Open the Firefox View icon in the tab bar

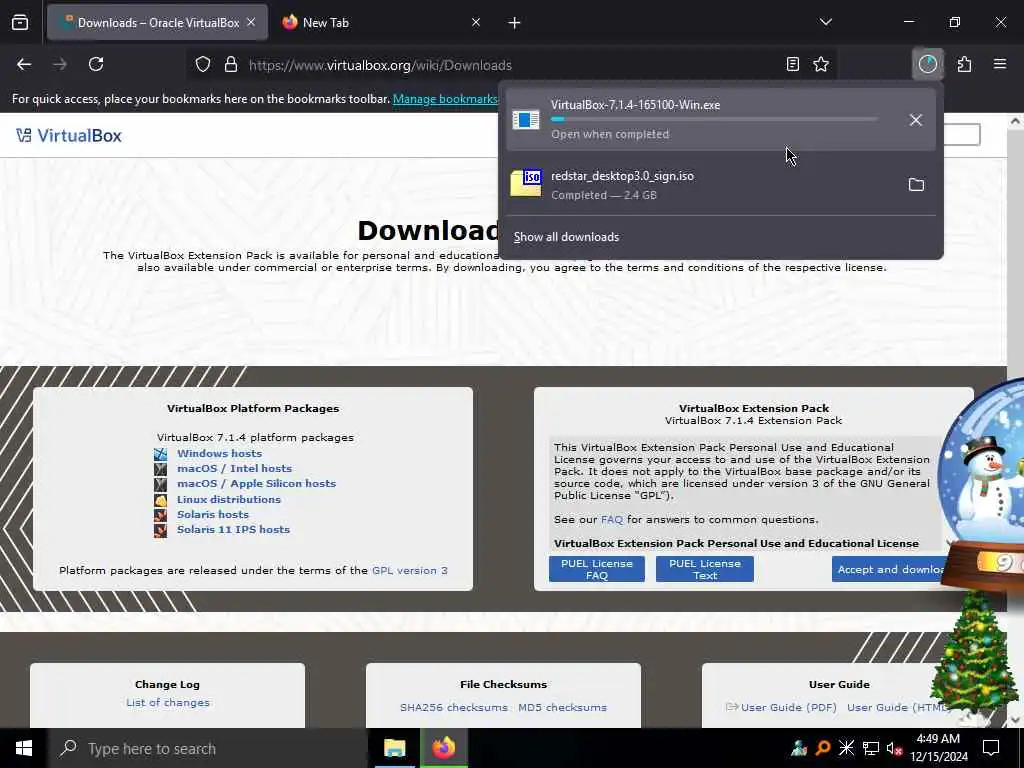[x=20, y=23]
